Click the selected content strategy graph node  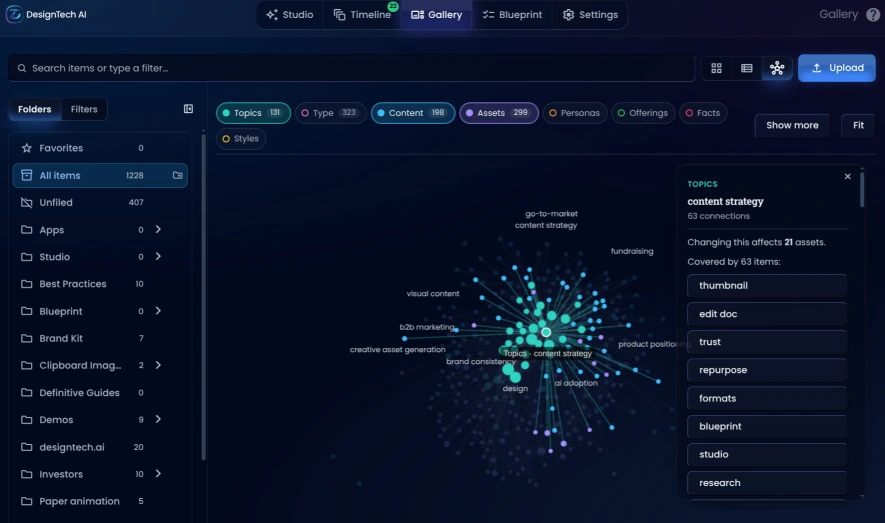546,332
